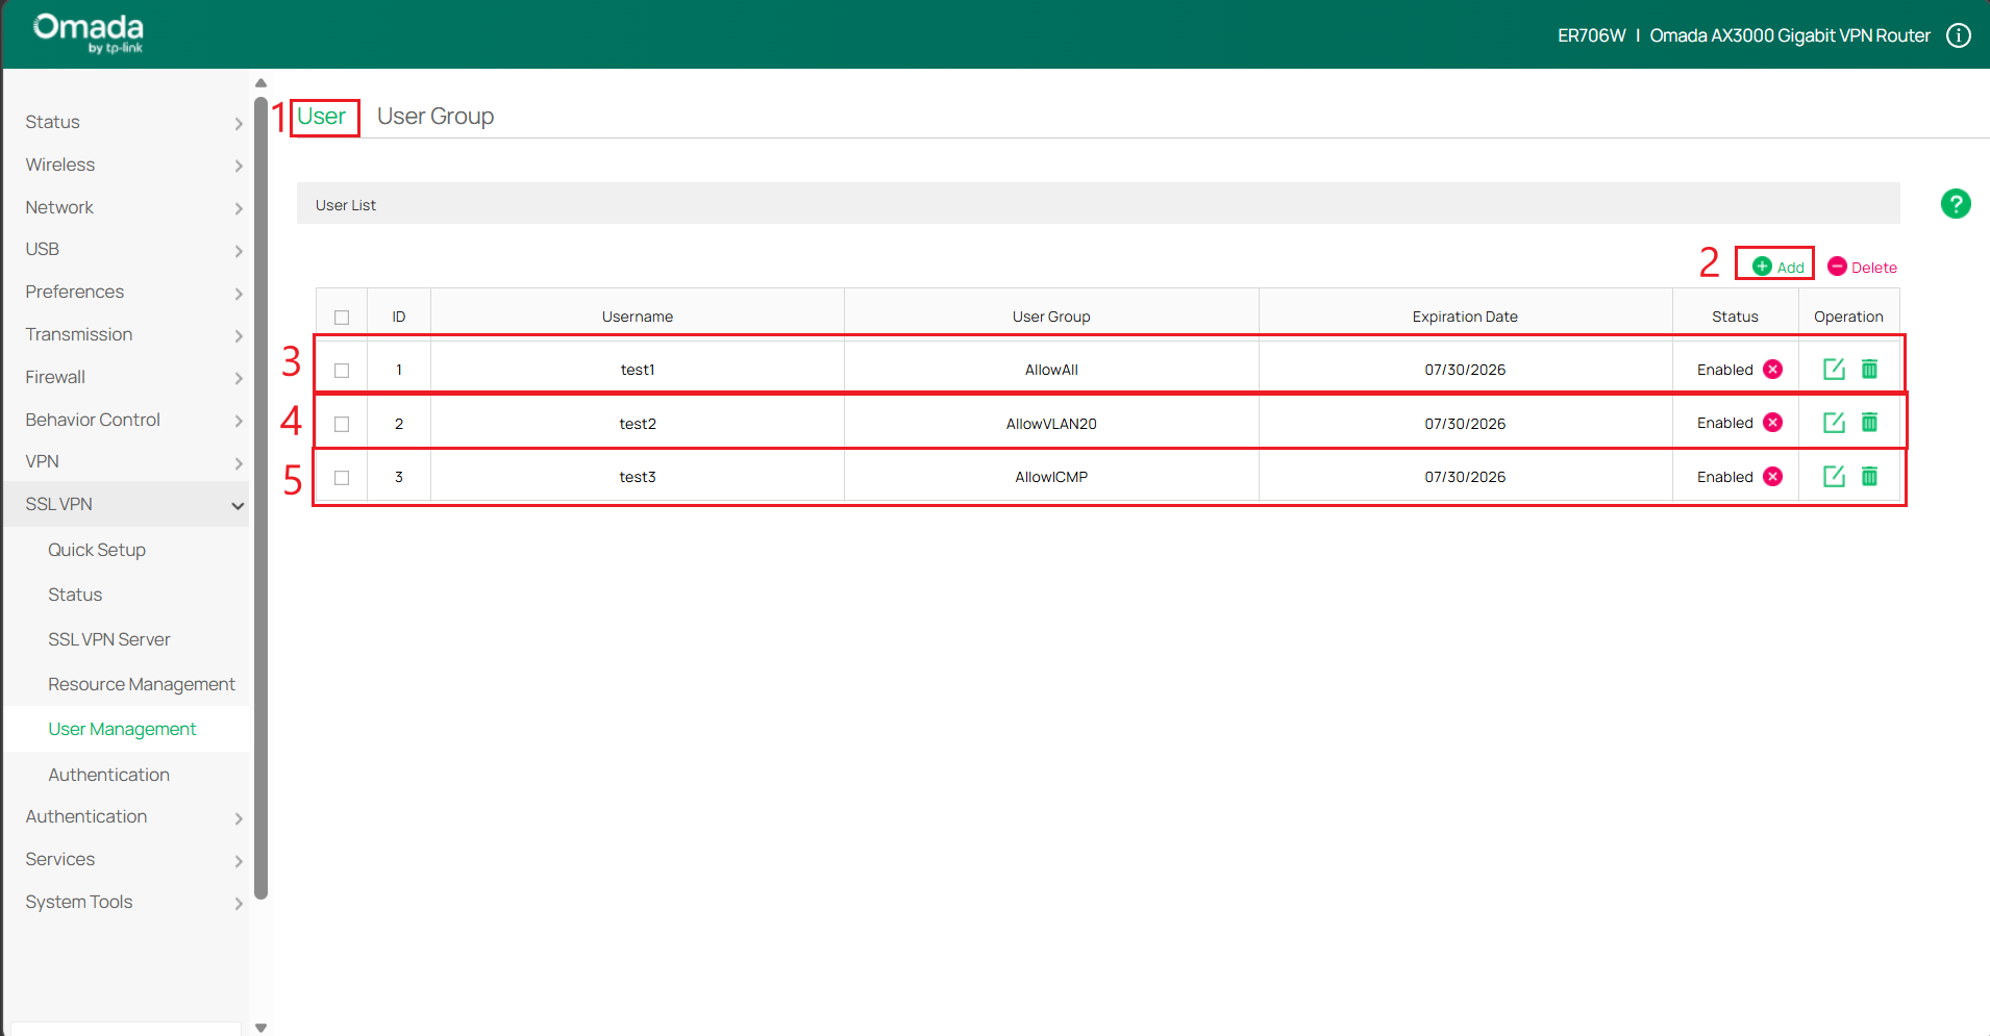The width and height of the screenshot is (1990, 1036).
Task: Open Authentication under SSL VPN
Action: (x=109, y=775)
